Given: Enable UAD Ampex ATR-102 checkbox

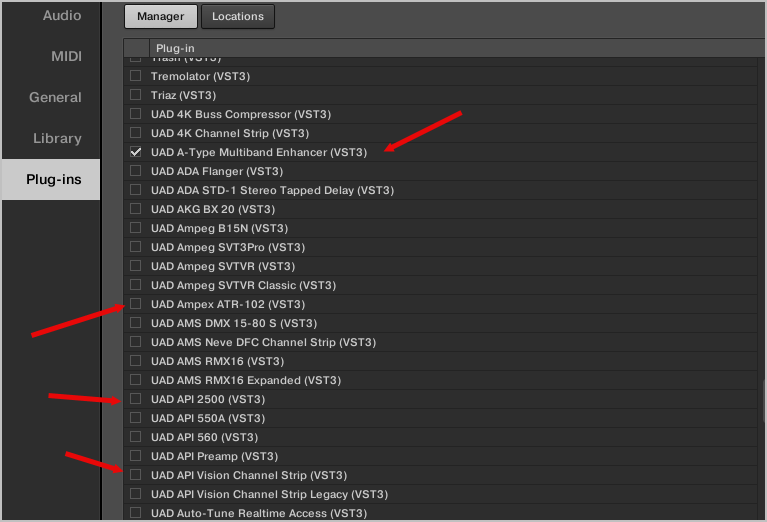Looking at the screenshot, I should click(x=135, y=304).
